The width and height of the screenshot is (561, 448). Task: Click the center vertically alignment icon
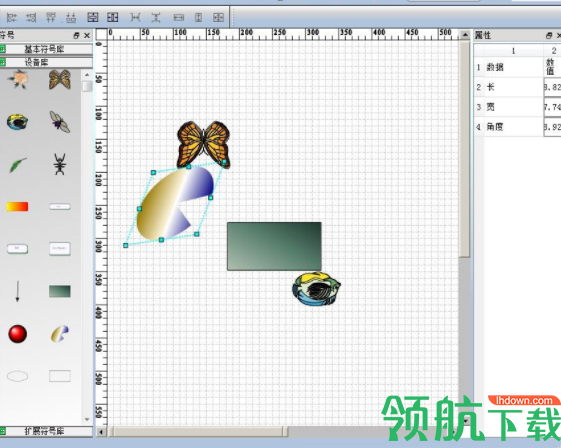click(x=93, y=17)
